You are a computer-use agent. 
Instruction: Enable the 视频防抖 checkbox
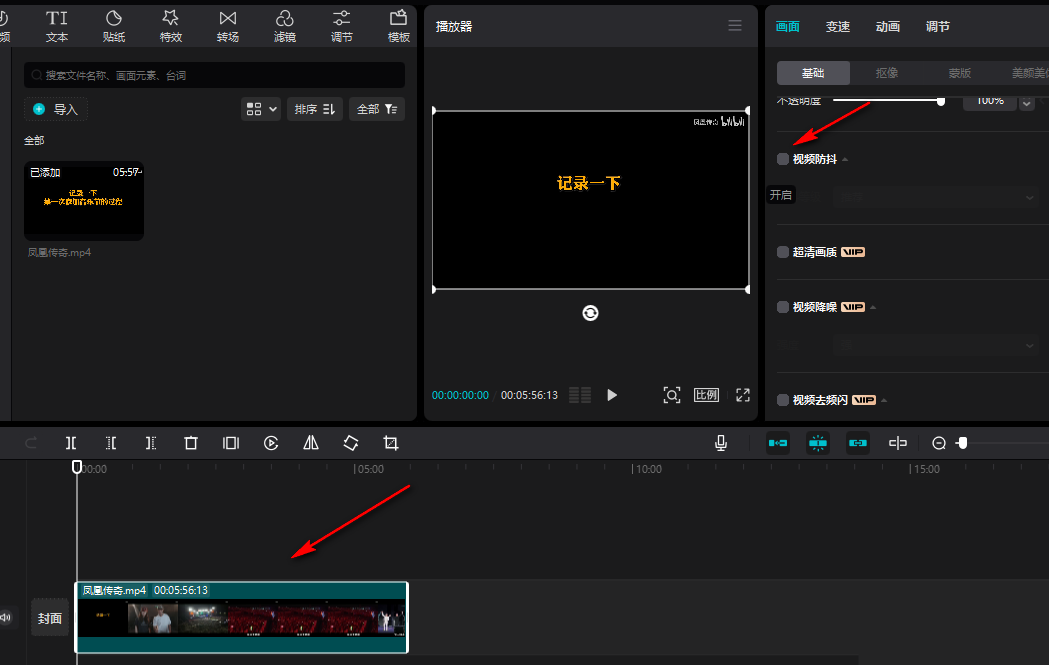coord(783,159)
